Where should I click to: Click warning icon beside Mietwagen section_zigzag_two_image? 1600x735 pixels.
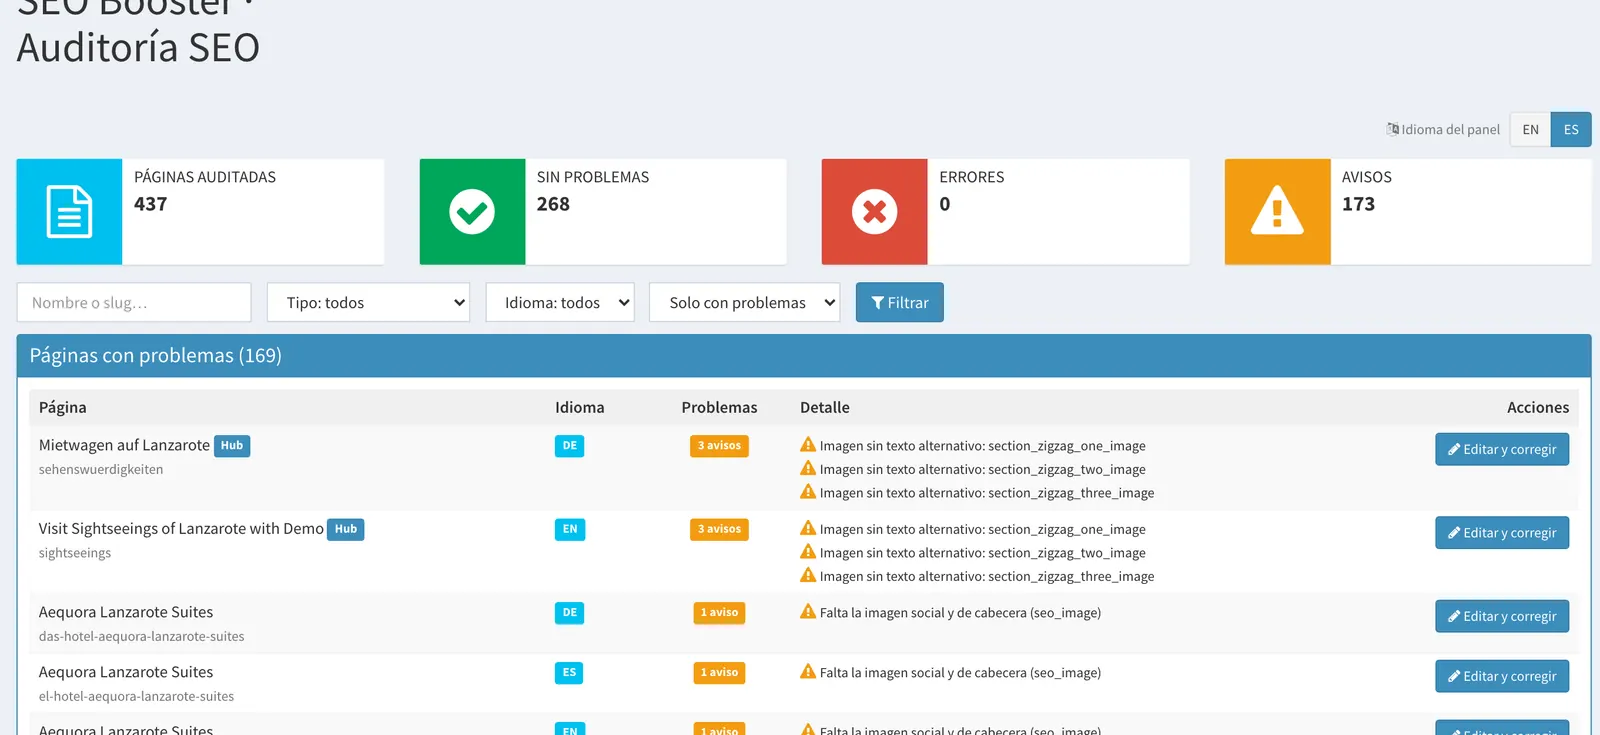pos(808,468)
